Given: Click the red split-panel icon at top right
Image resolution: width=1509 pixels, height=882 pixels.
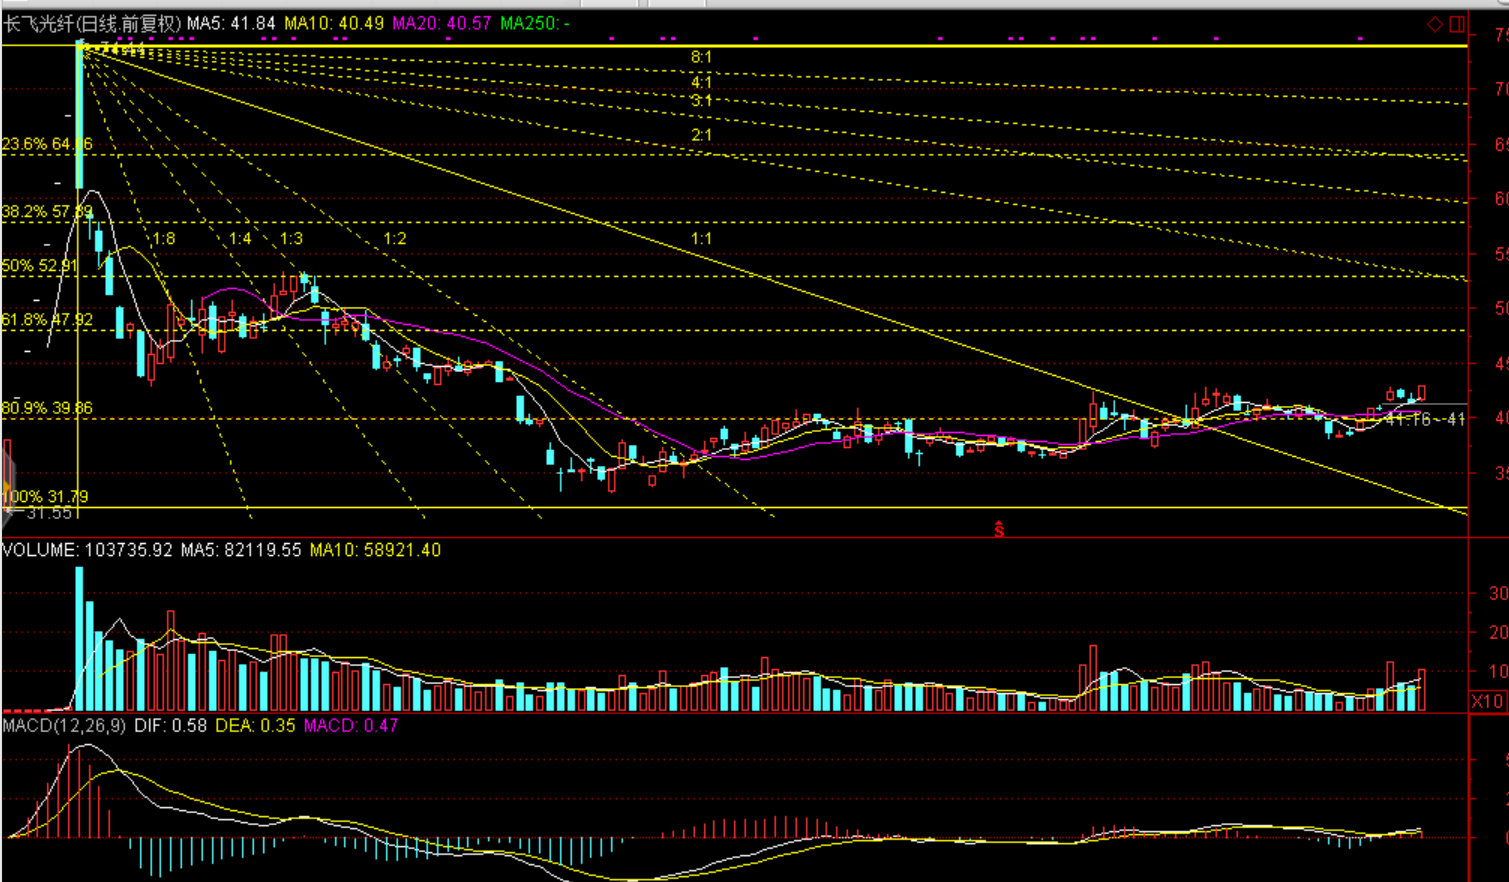Looking at the screenshot, I should [1457, 23].
